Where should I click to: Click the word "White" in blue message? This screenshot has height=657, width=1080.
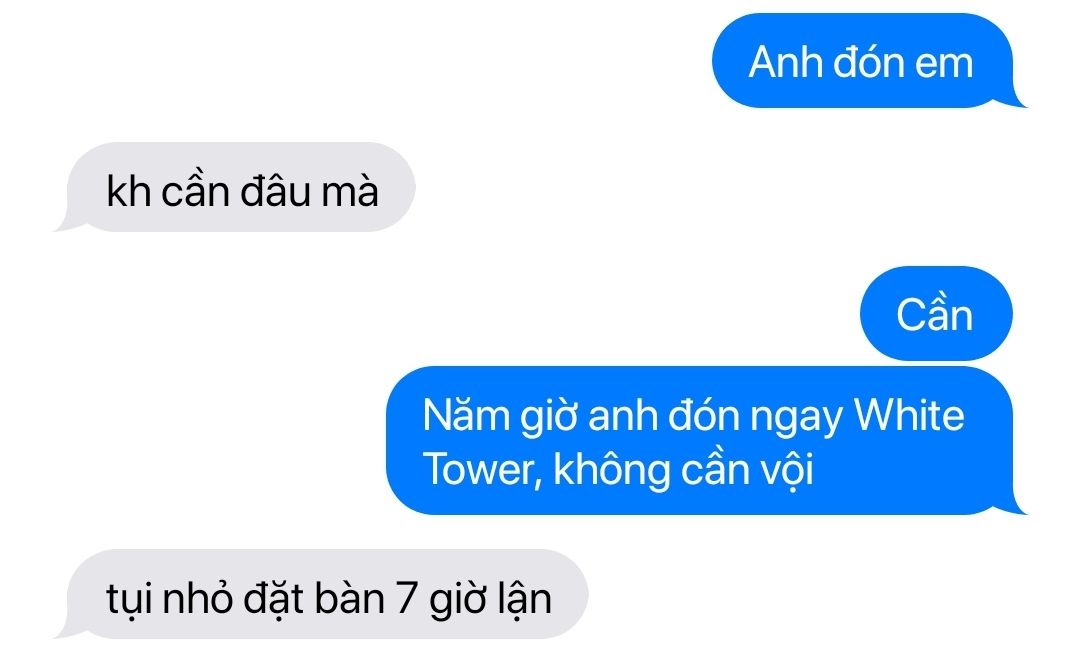909,415
